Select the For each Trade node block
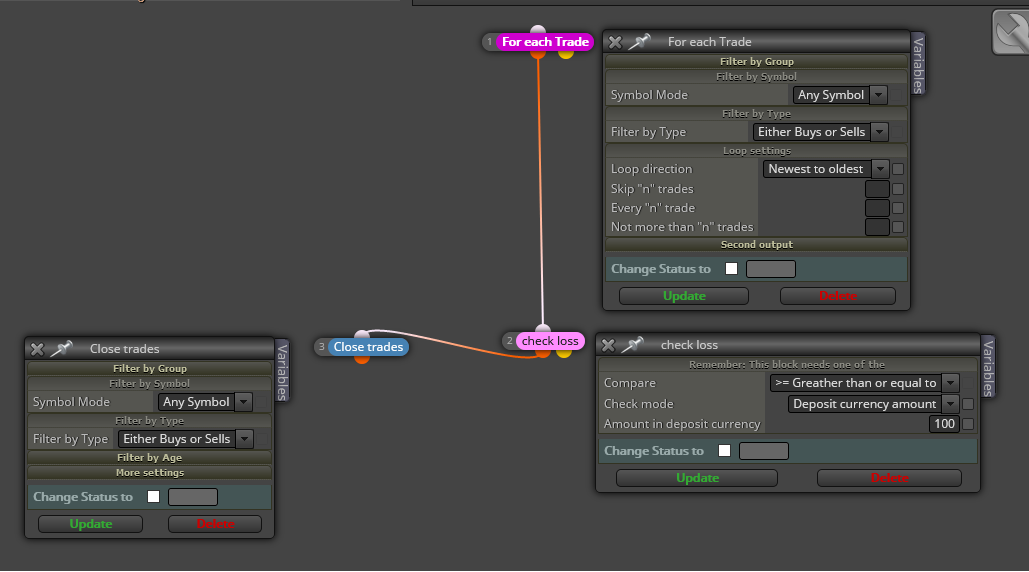The height and width of the screenshot is (572, 1029). pos(545,42)
